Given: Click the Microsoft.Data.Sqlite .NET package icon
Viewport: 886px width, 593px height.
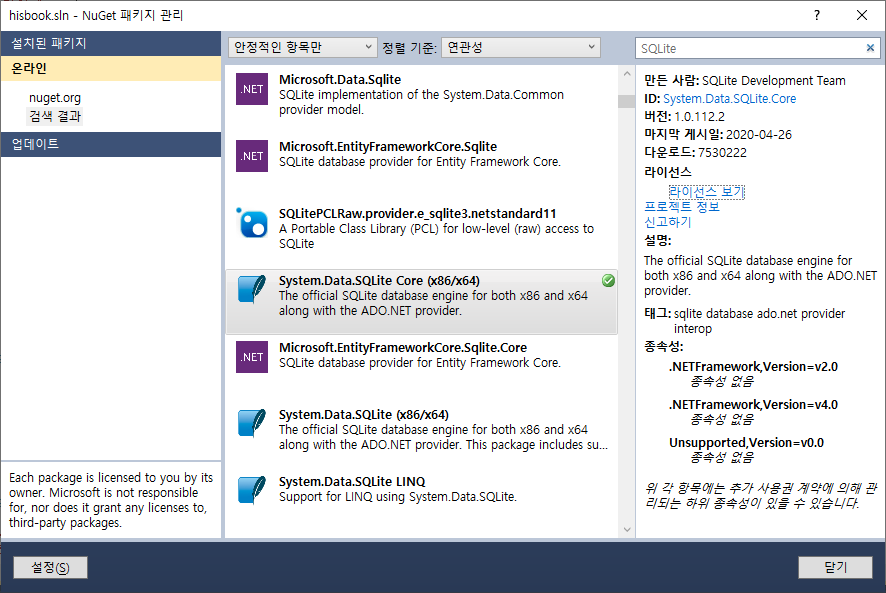Looking at the screenshot, I should (252, 89).
